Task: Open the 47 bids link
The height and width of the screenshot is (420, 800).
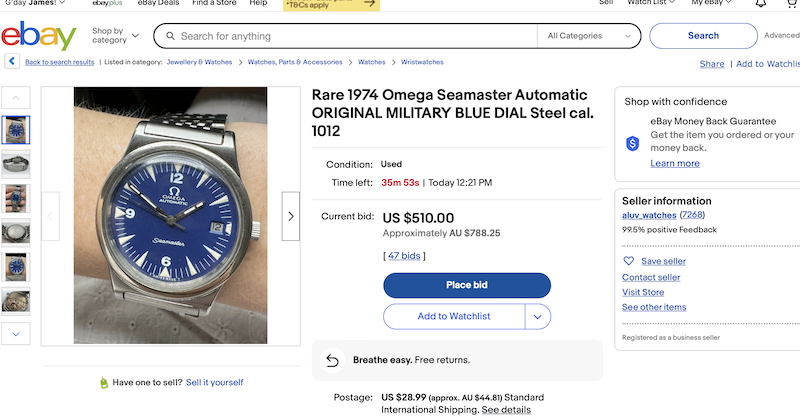Action: 404,256
